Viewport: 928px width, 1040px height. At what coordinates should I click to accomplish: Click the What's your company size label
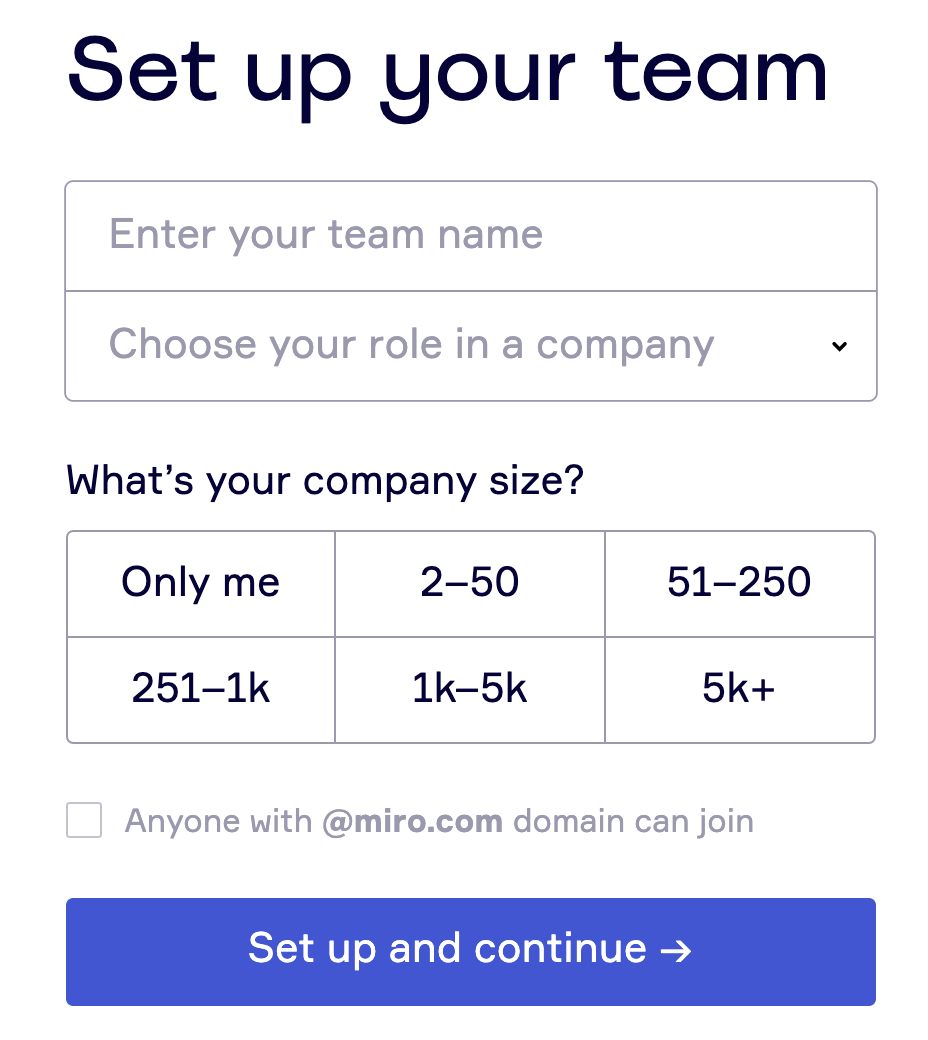(x=325, y=481)
